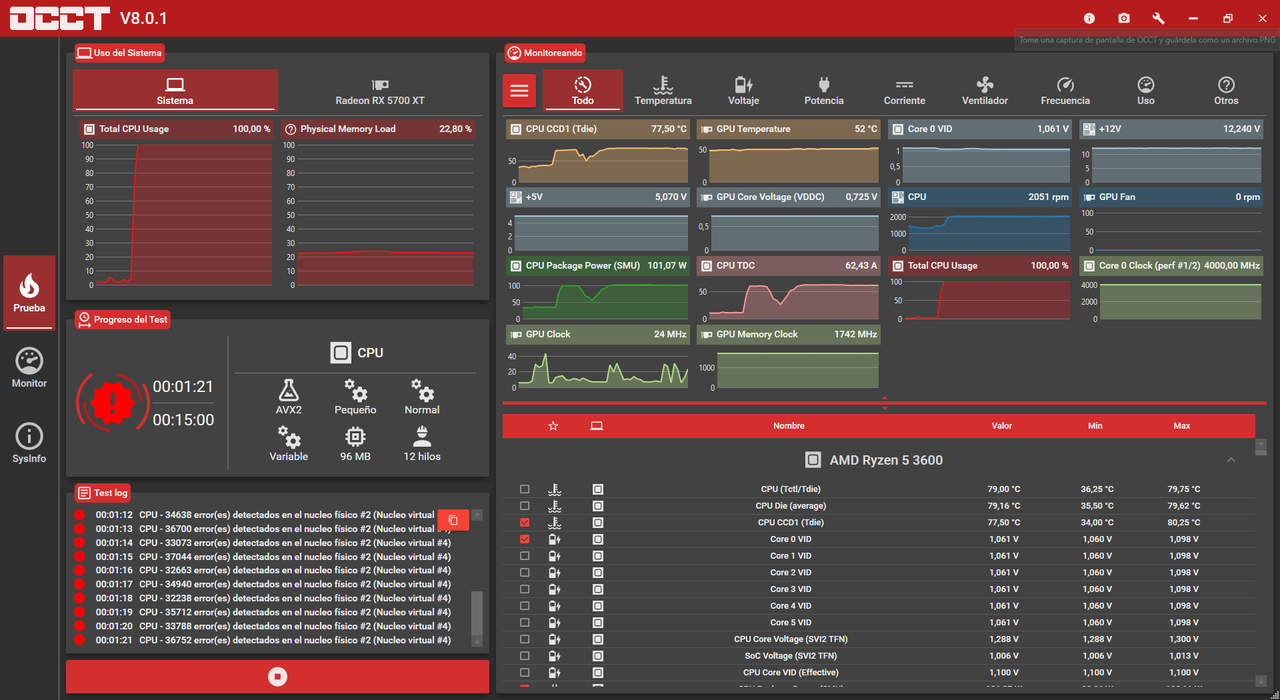Select the Ventilador monitoring tab
The image size is (1280, 700).
pyautogui.click(x=985, y=90)
